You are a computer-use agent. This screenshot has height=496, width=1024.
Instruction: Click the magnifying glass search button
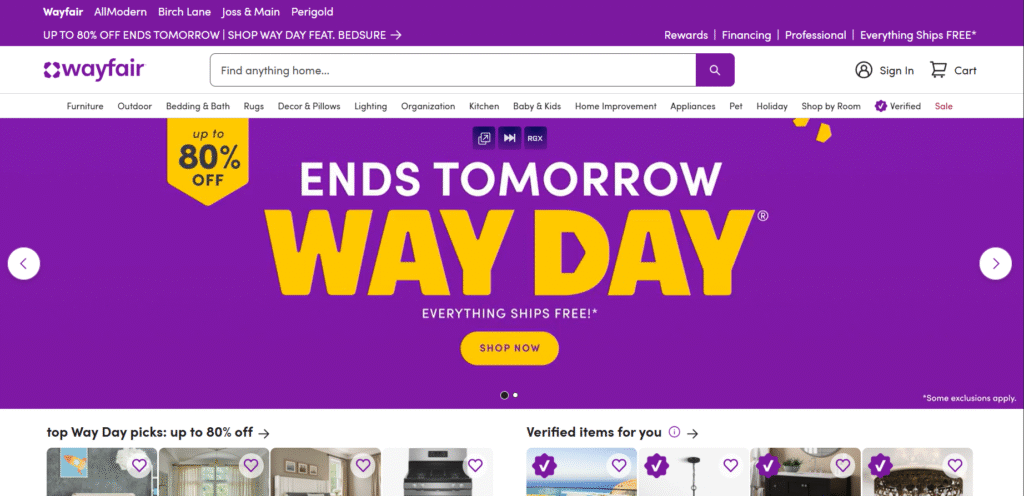(715, 70)
